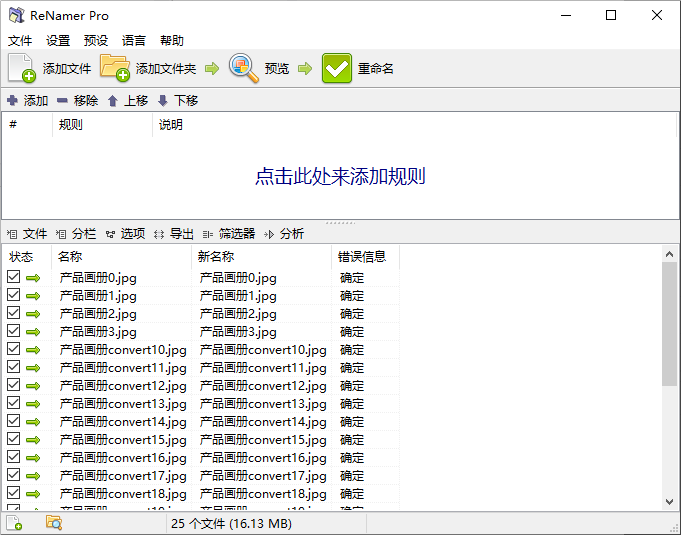Screen dimensions: 681x535
Task: Open the 语言 language menu
Action: [134, 41]
